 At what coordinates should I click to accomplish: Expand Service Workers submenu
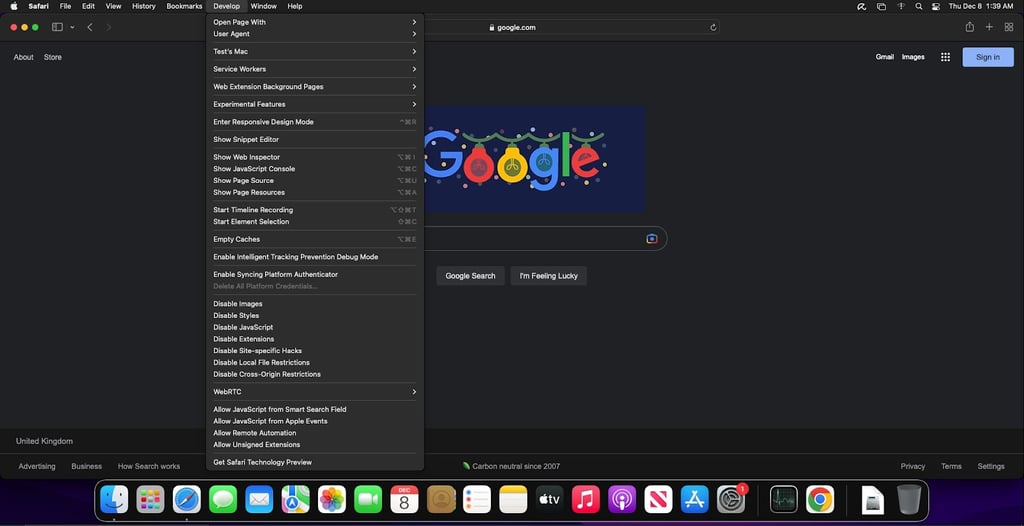click(x=315, y=69)
